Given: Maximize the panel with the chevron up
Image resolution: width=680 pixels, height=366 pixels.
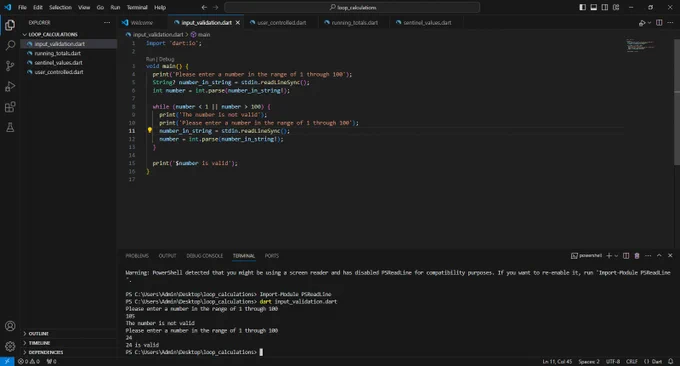Looking at the screenshot, I should pos(659,256).
